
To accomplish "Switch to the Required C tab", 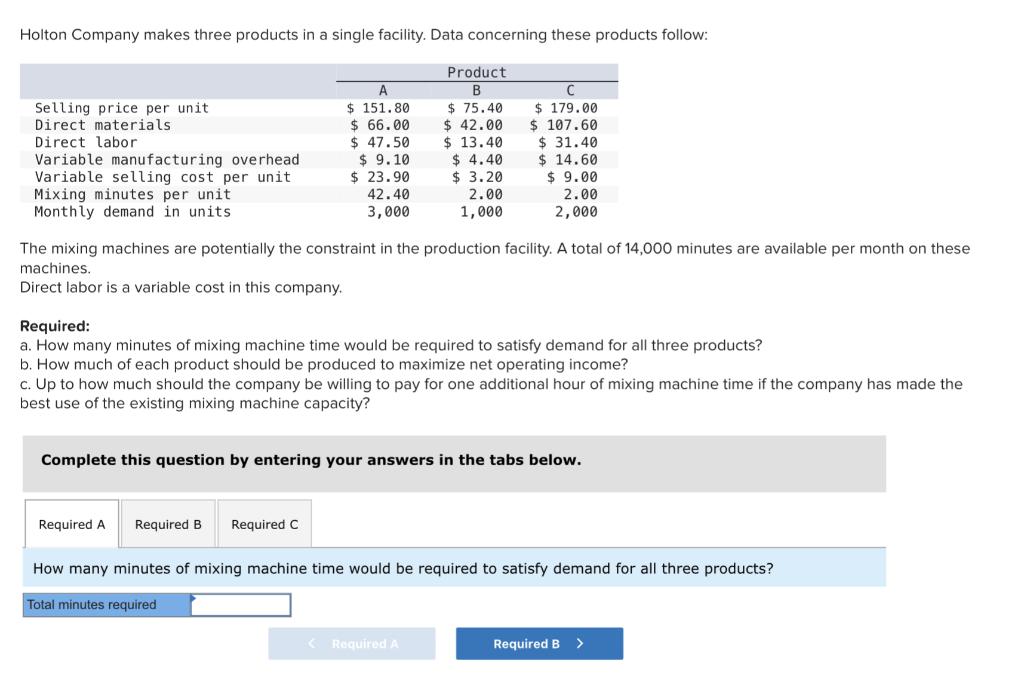I will (x=264, y=522).
